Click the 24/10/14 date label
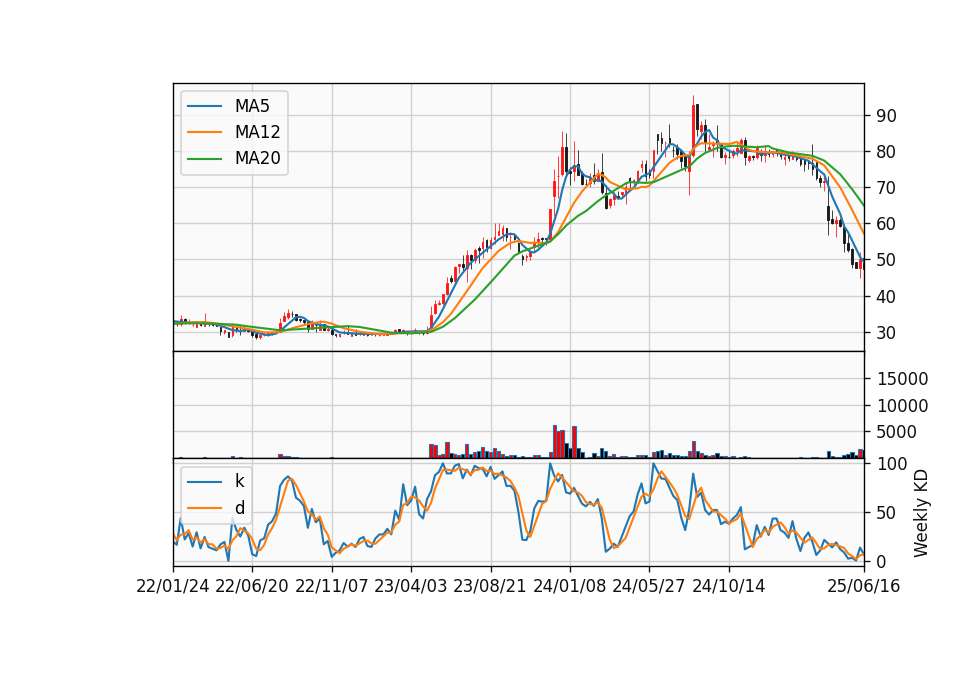Screen dimensions: 960x690 (x=729, y=587)
